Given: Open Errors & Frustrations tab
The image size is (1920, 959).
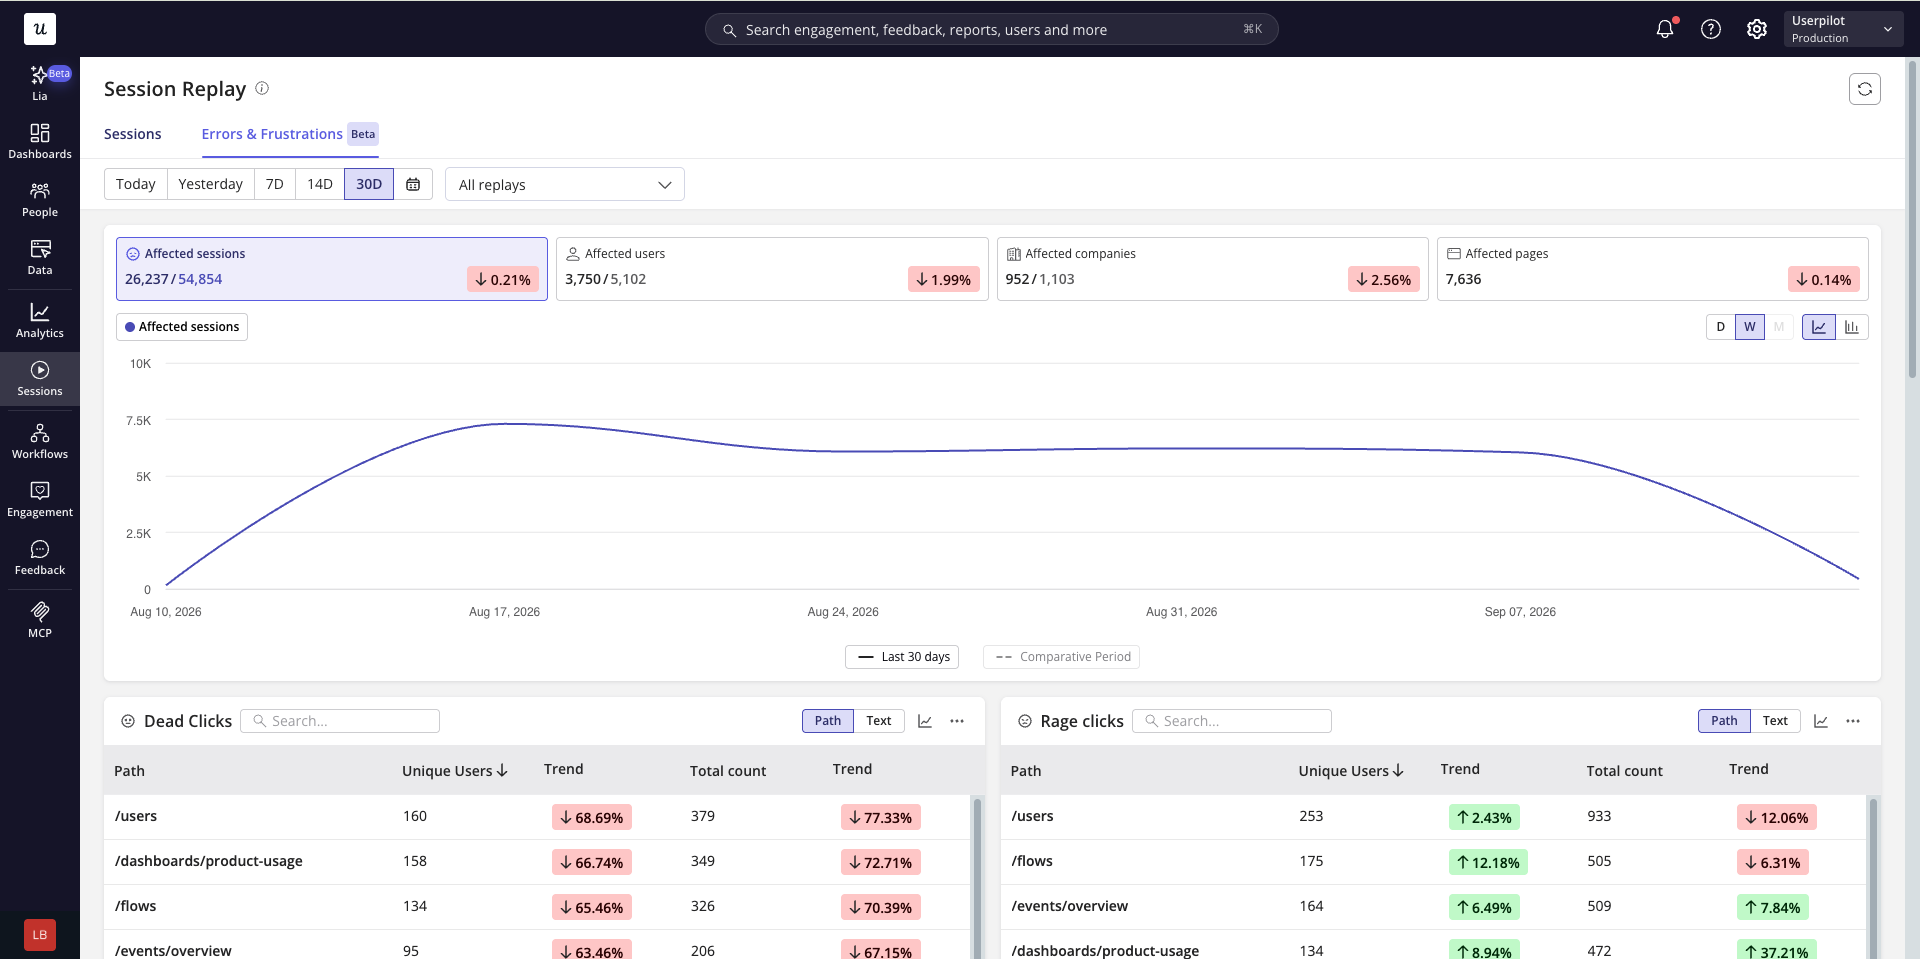Looking at the screenshot, I should tap(290, 134).
